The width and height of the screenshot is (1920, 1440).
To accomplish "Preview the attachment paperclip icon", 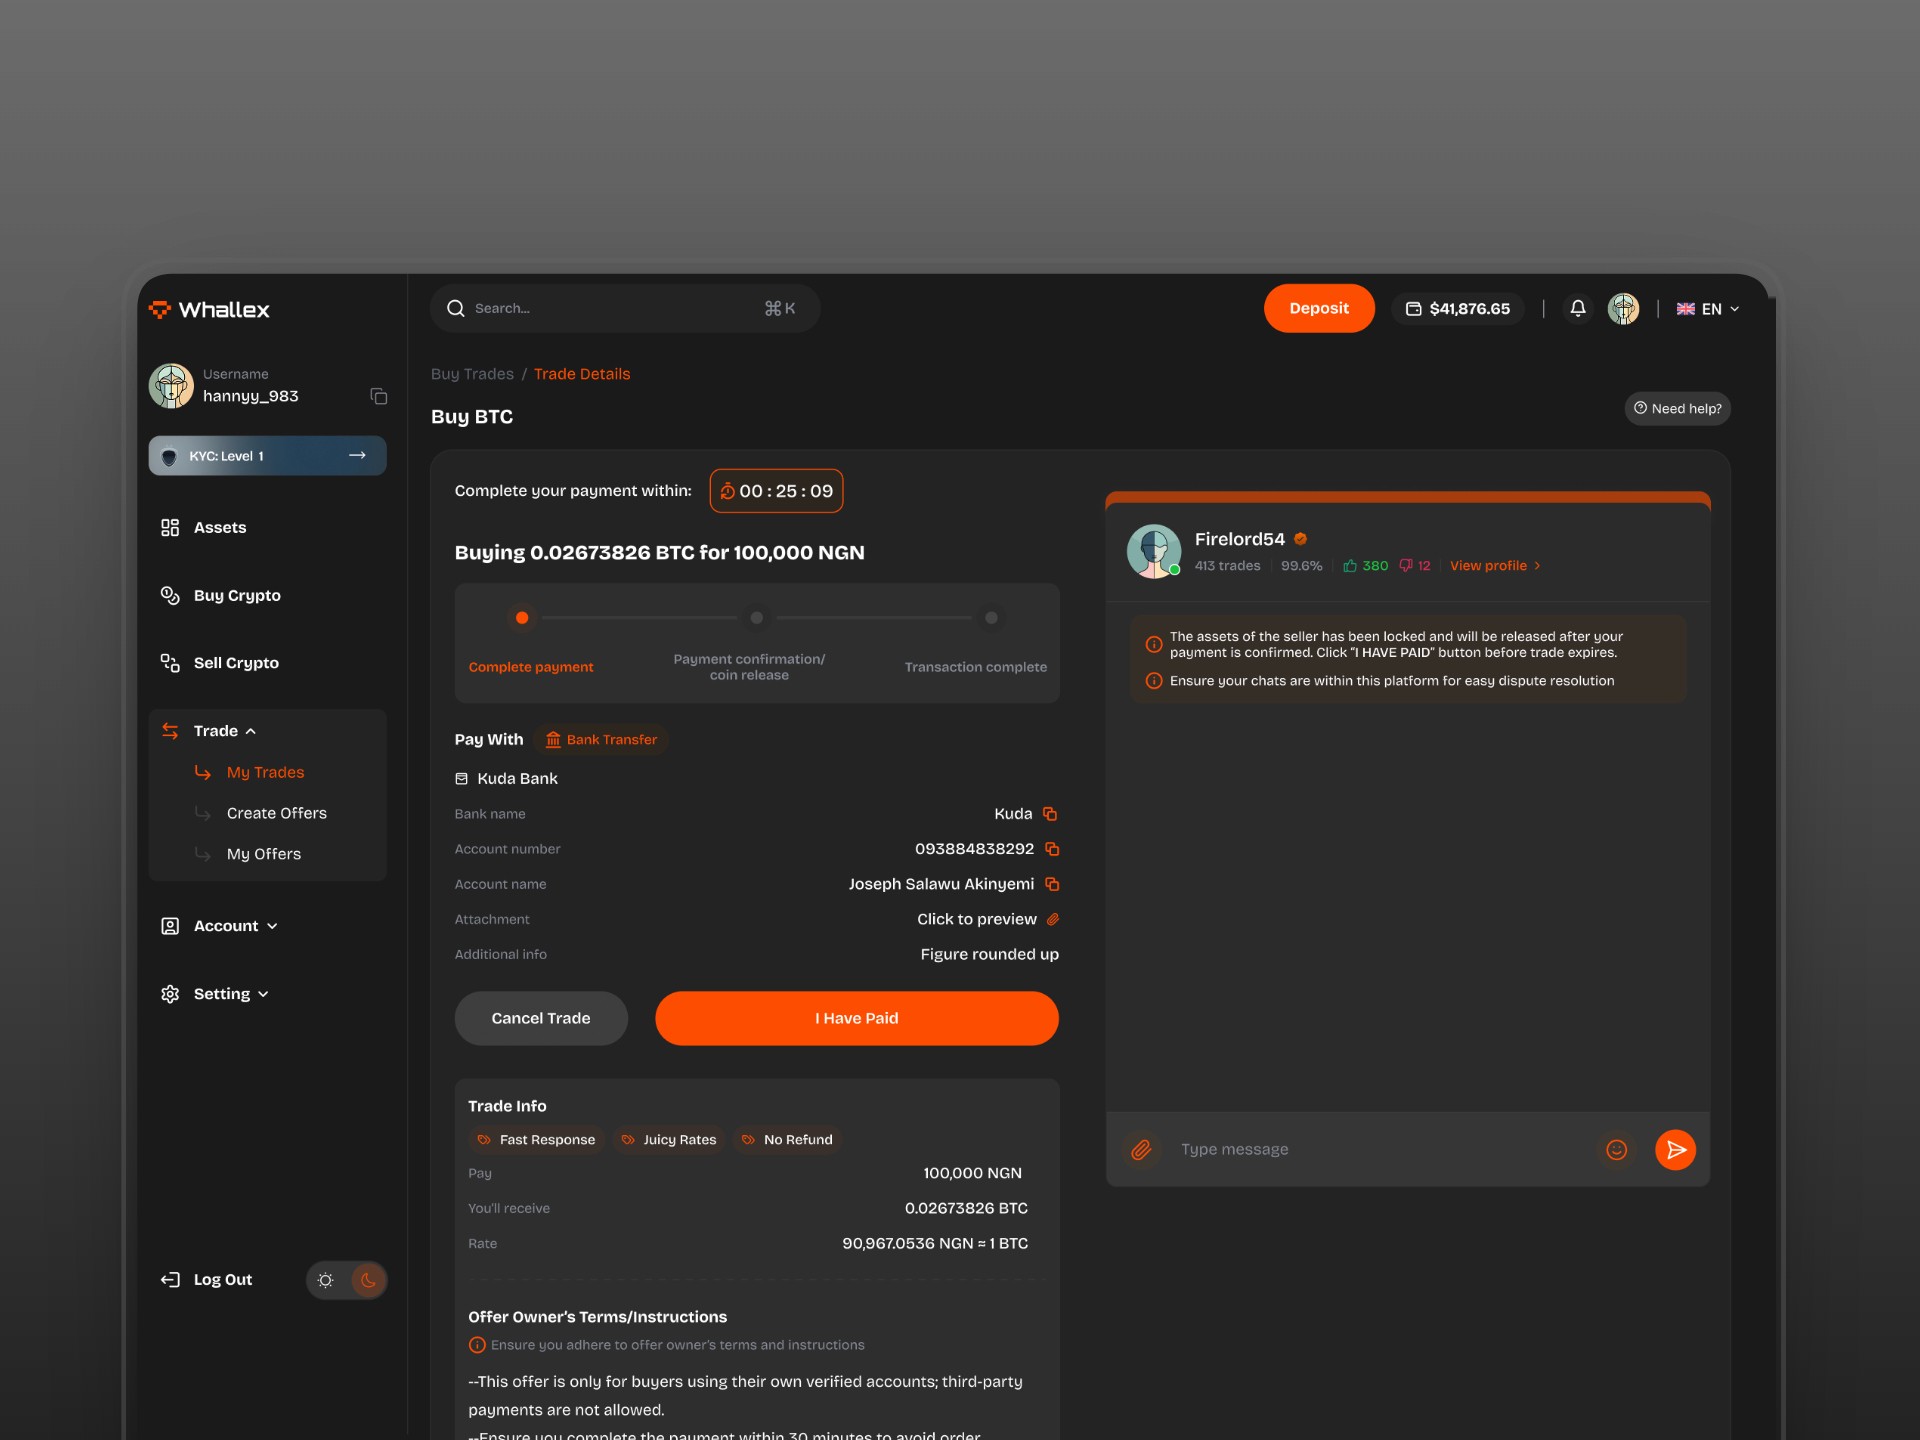I will pyautogui.click(x=1053, y=919).
